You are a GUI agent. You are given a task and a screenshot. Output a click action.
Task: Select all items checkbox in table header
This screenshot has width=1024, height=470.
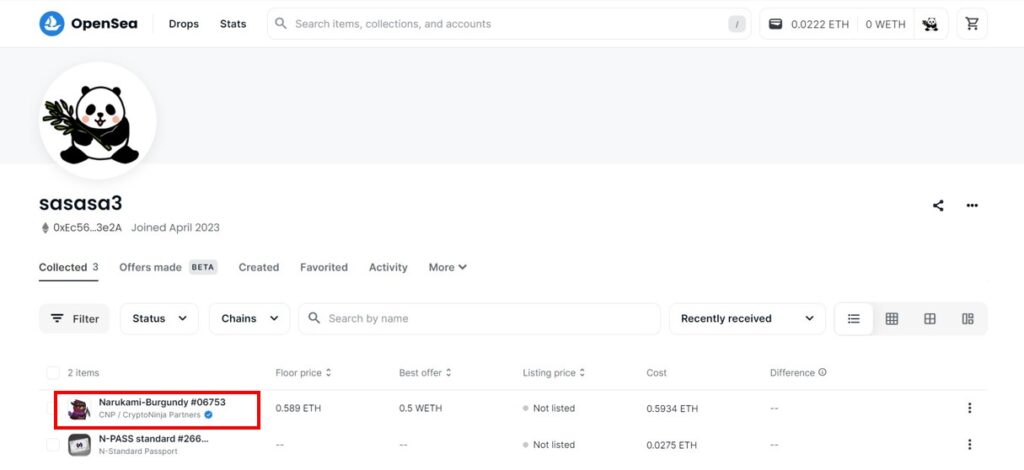[x=53, y=373]
